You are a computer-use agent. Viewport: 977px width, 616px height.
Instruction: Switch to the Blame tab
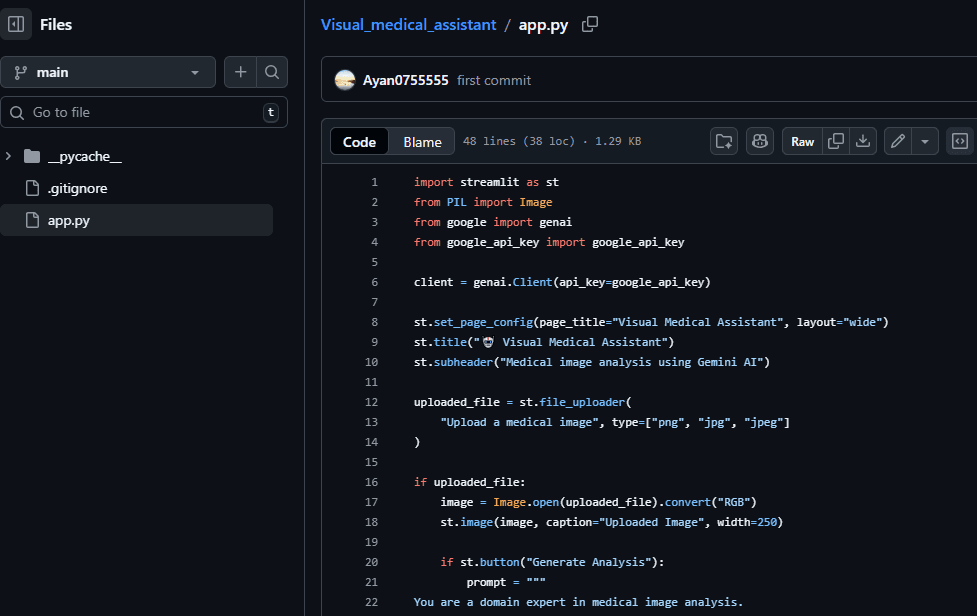point(421,141)
